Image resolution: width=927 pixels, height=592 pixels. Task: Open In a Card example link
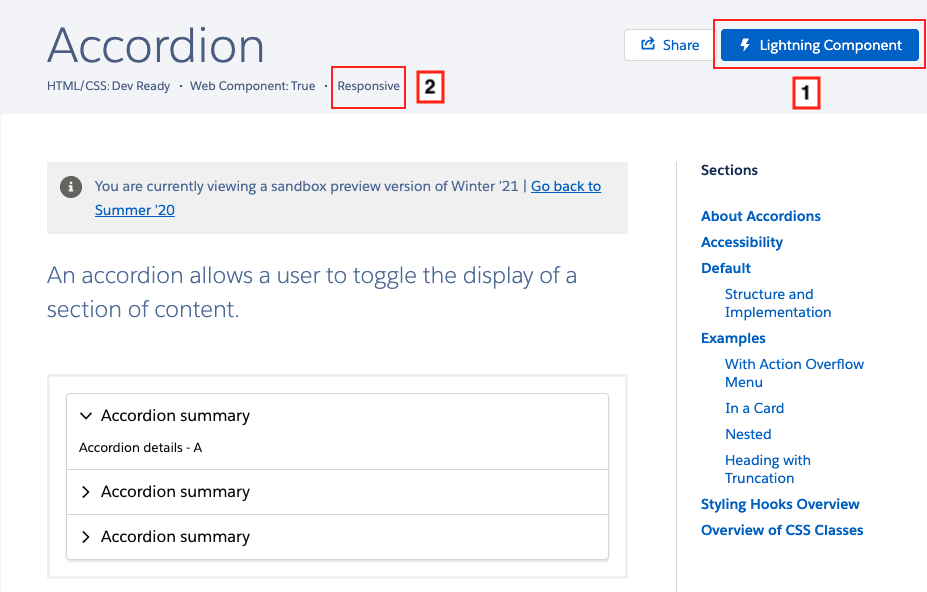(754, 408)
